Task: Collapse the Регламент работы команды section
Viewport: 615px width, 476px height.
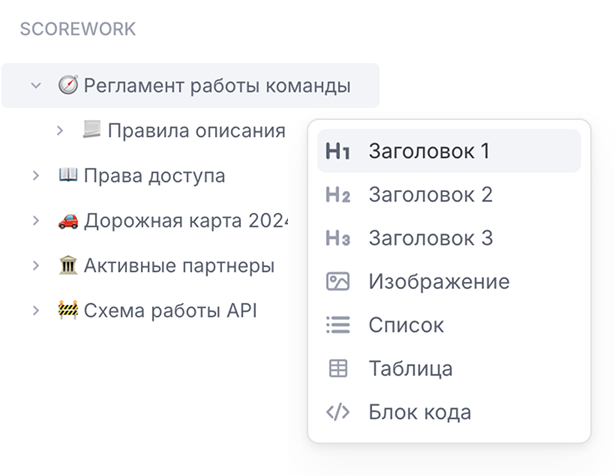Action: click(36, 86)
